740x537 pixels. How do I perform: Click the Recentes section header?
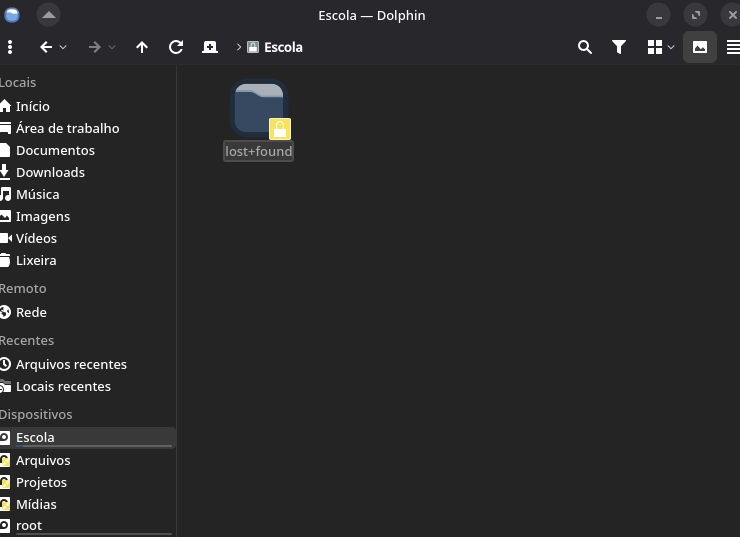pos(27,340)
